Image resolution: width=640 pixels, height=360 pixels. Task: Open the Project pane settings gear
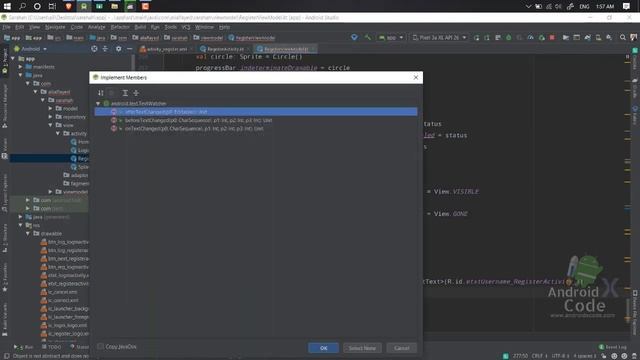pyautogui.click(x=118, y=49)
